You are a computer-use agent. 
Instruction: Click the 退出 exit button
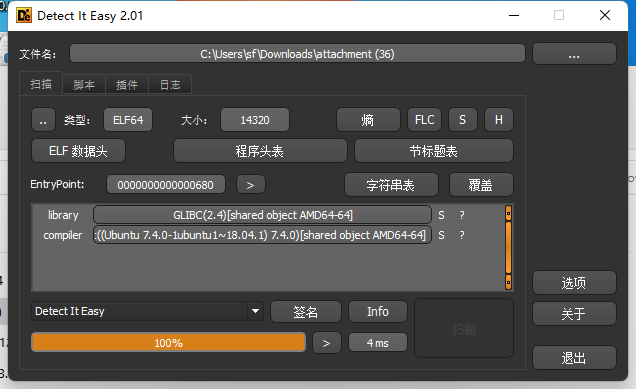574,358
